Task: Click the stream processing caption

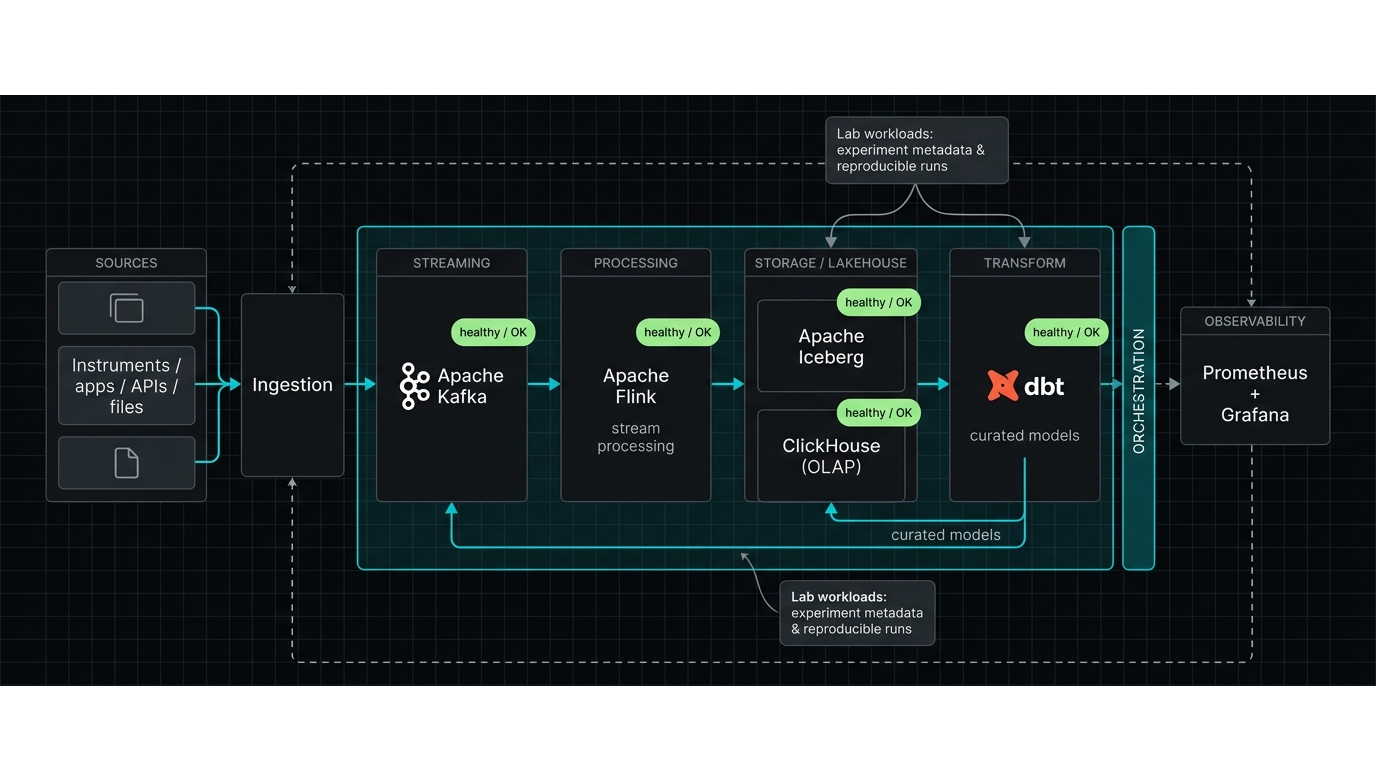Action: click(x=636, y=437)
